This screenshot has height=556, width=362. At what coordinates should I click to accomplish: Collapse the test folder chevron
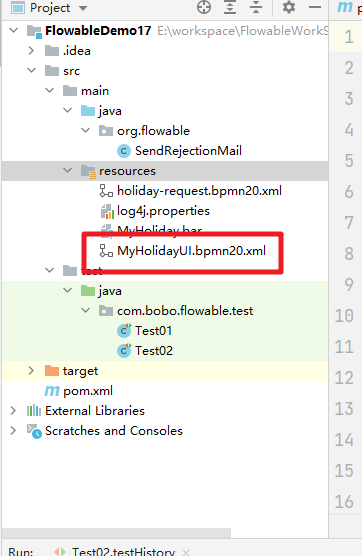coord(50,271)
